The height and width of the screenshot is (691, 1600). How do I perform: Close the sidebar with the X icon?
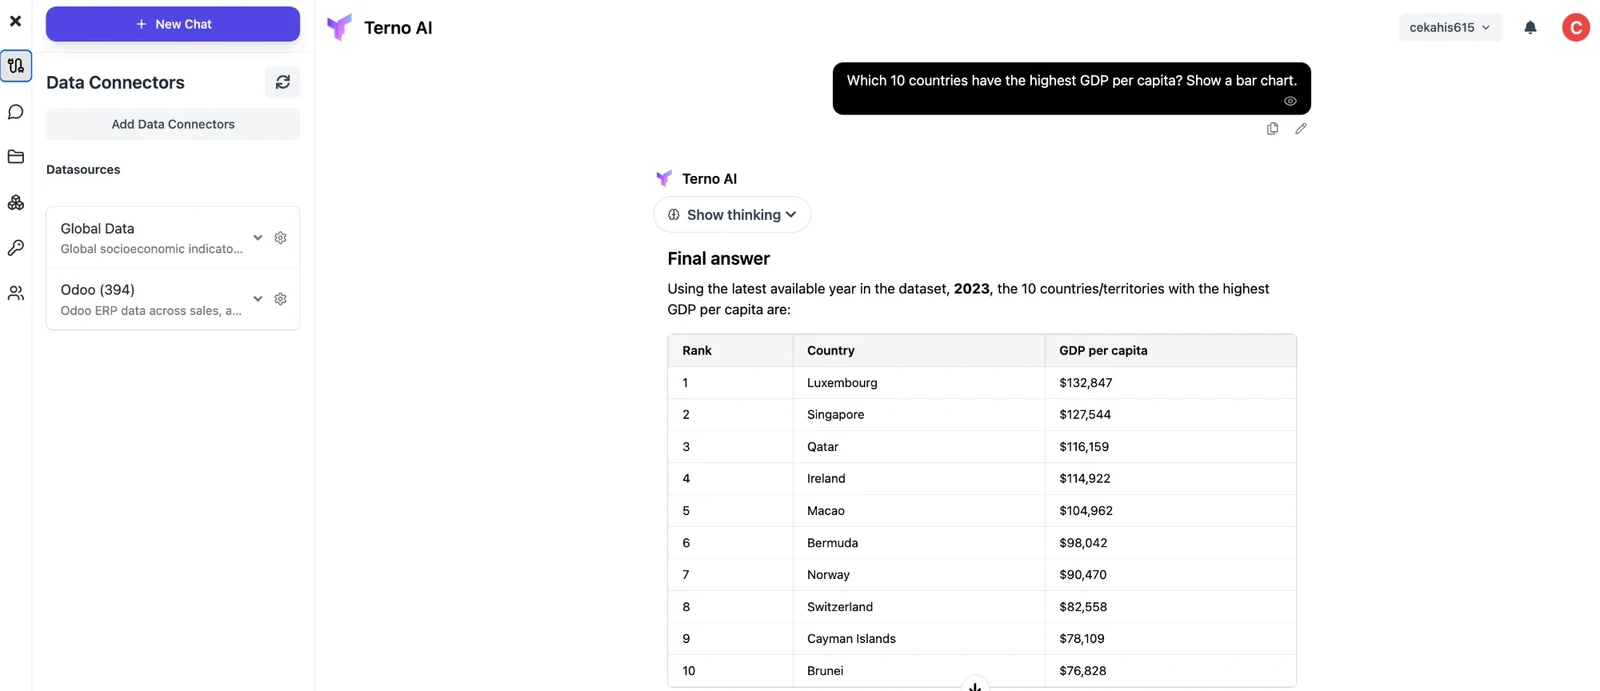point(15,21)
